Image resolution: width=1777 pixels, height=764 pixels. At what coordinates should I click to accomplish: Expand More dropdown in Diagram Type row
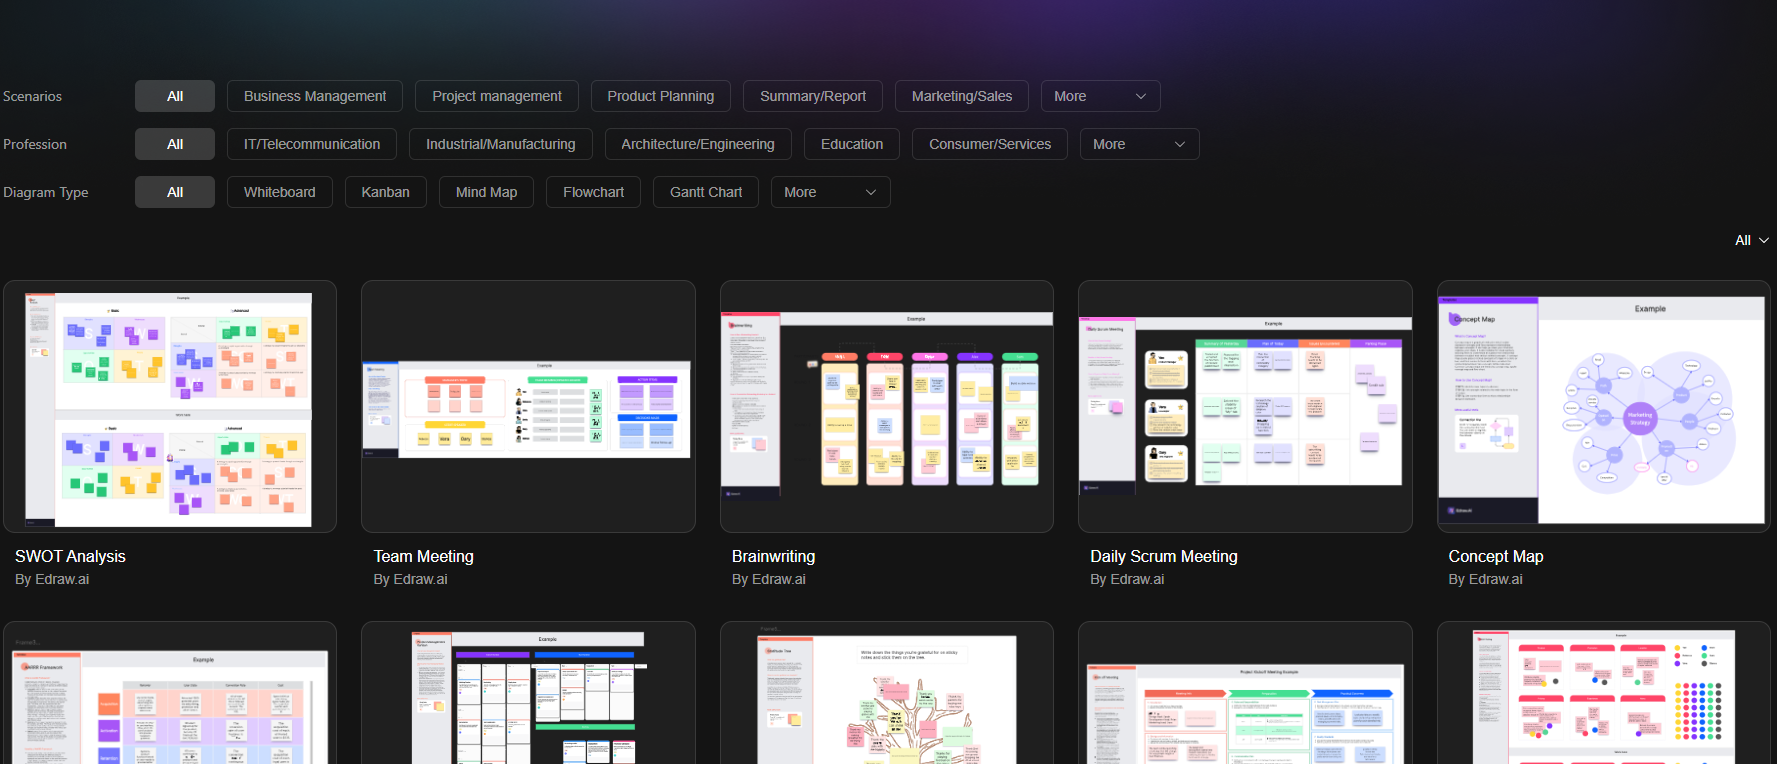coord(831,192)
